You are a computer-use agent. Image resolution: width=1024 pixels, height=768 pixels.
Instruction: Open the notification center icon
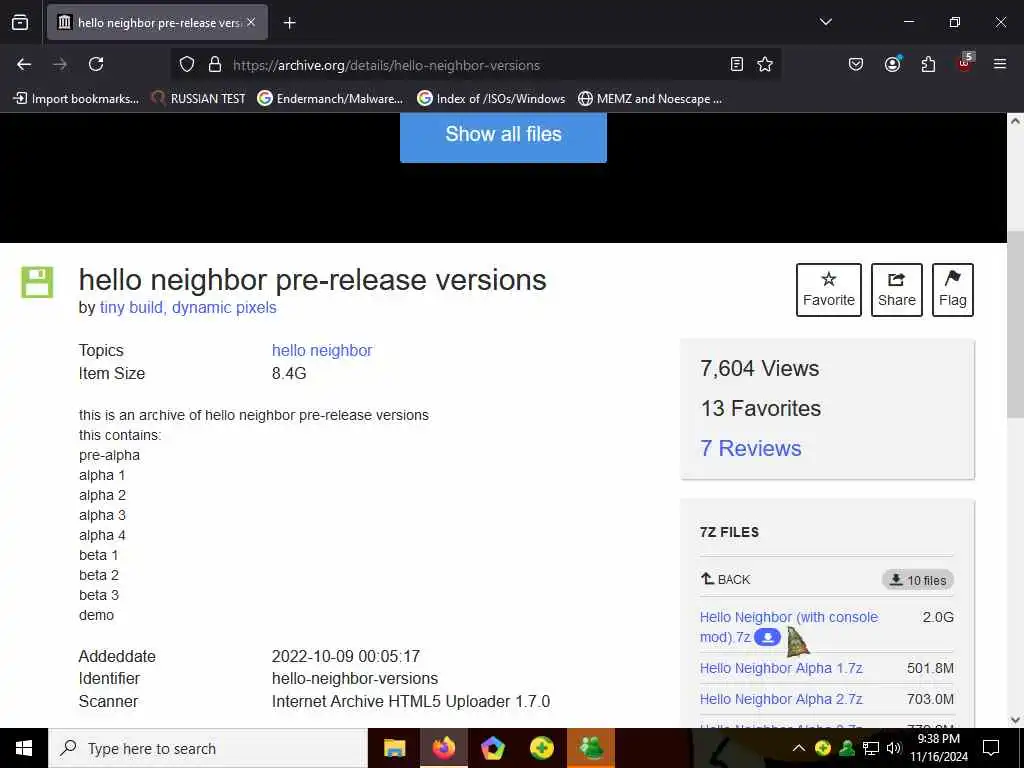pos(991,748)
